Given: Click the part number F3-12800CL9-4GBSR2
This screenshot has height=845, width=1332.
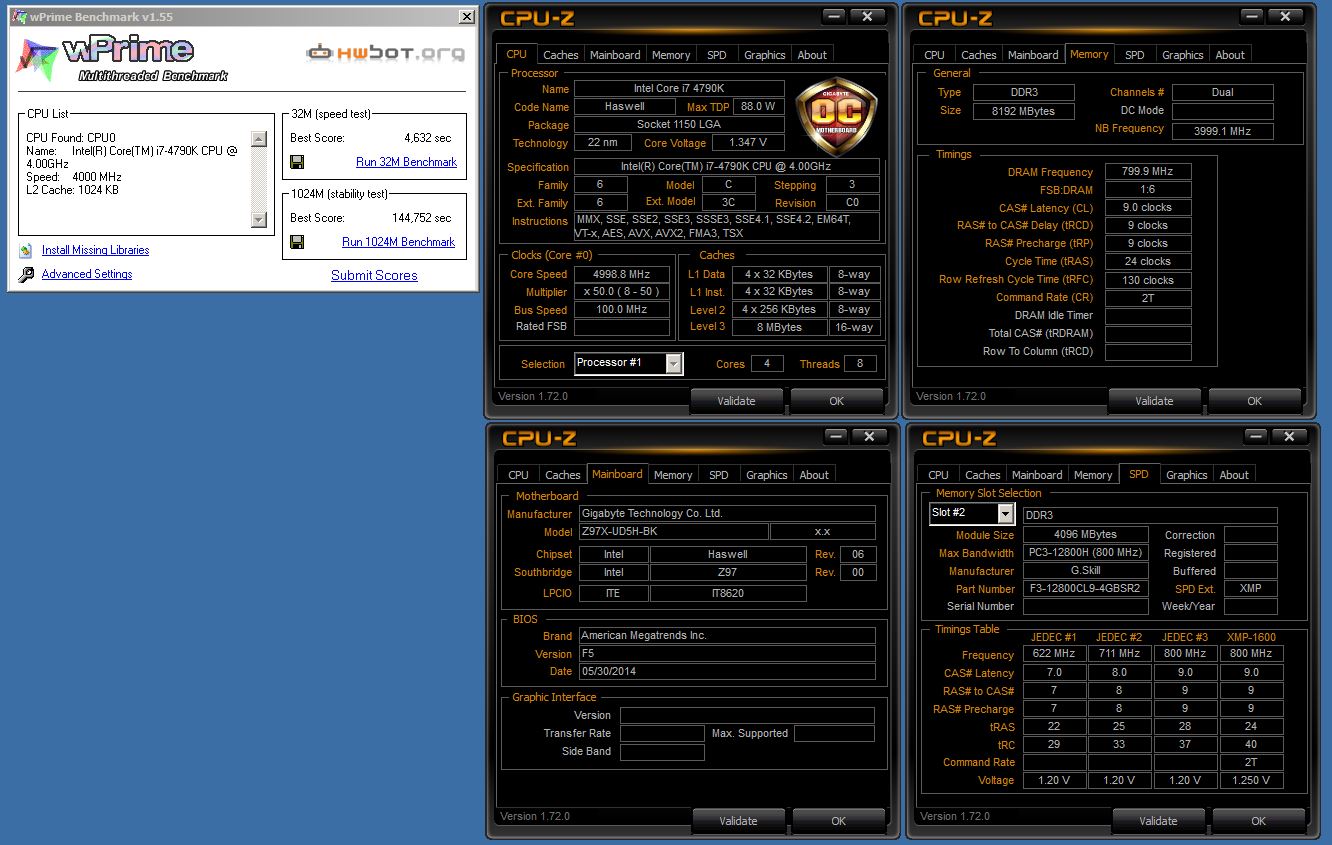Looking at the screenshot, I should pyautogui.click(x=1085, y=589).
